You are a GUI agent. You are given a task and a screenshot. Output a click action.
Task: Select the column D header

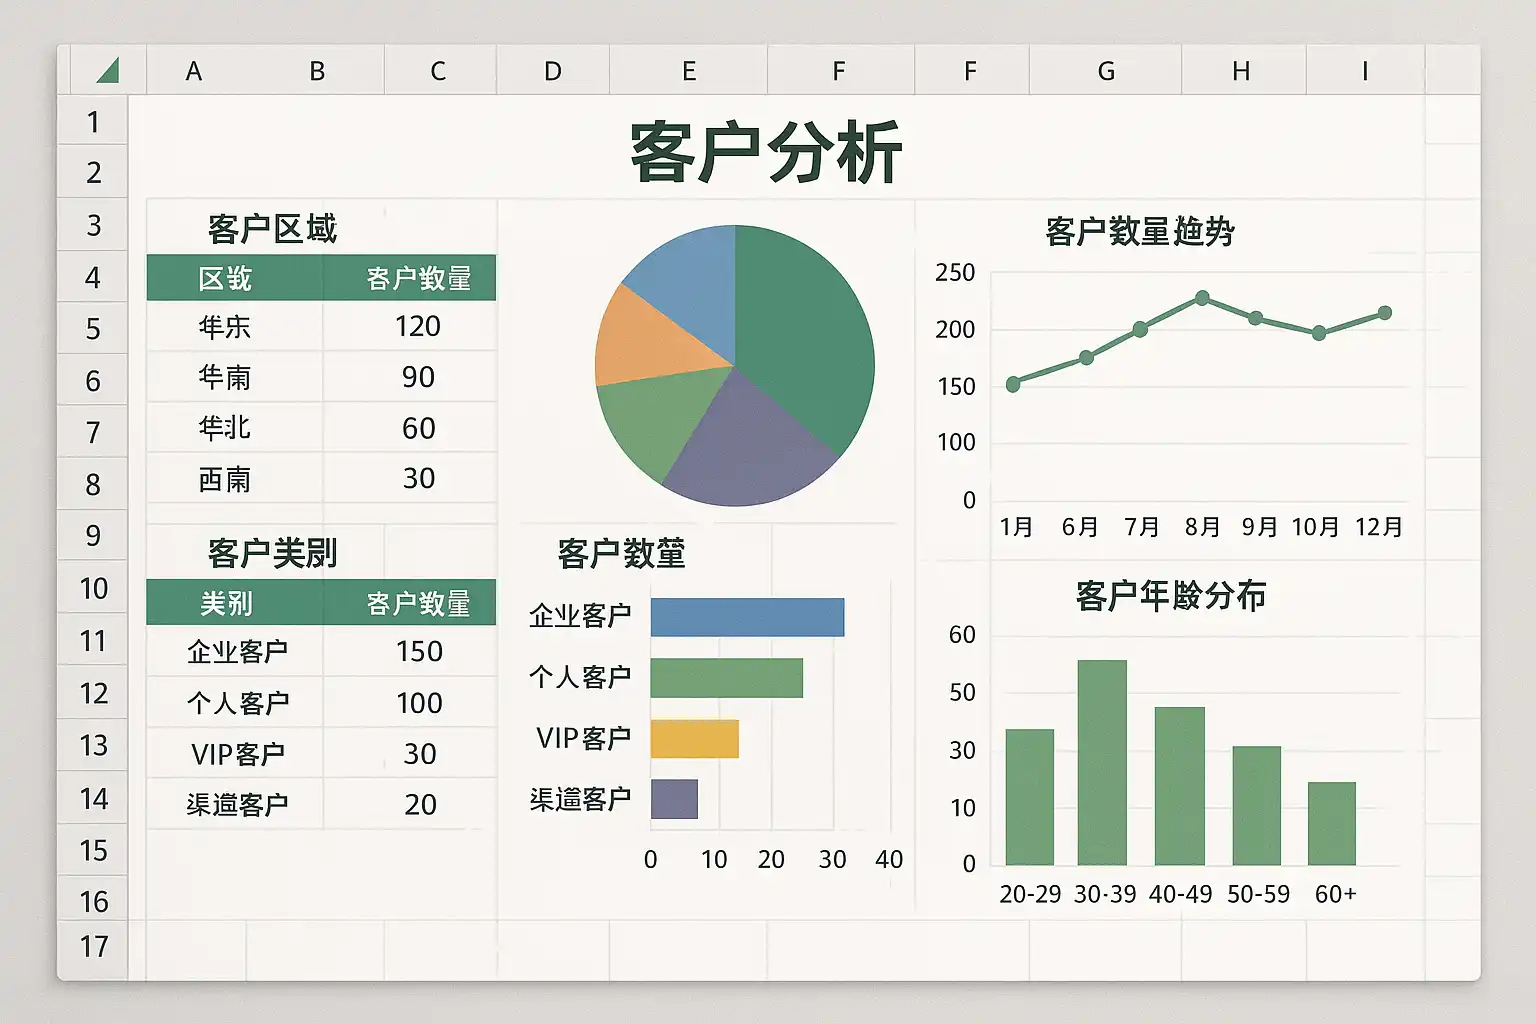tap(553, 71)
